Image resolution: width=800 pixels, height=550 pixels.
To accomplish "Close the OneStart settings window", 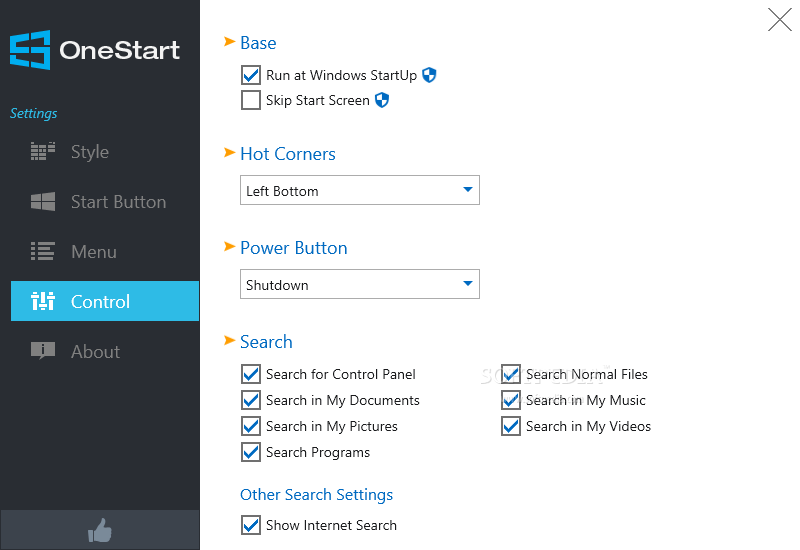I will click(780, 20).
